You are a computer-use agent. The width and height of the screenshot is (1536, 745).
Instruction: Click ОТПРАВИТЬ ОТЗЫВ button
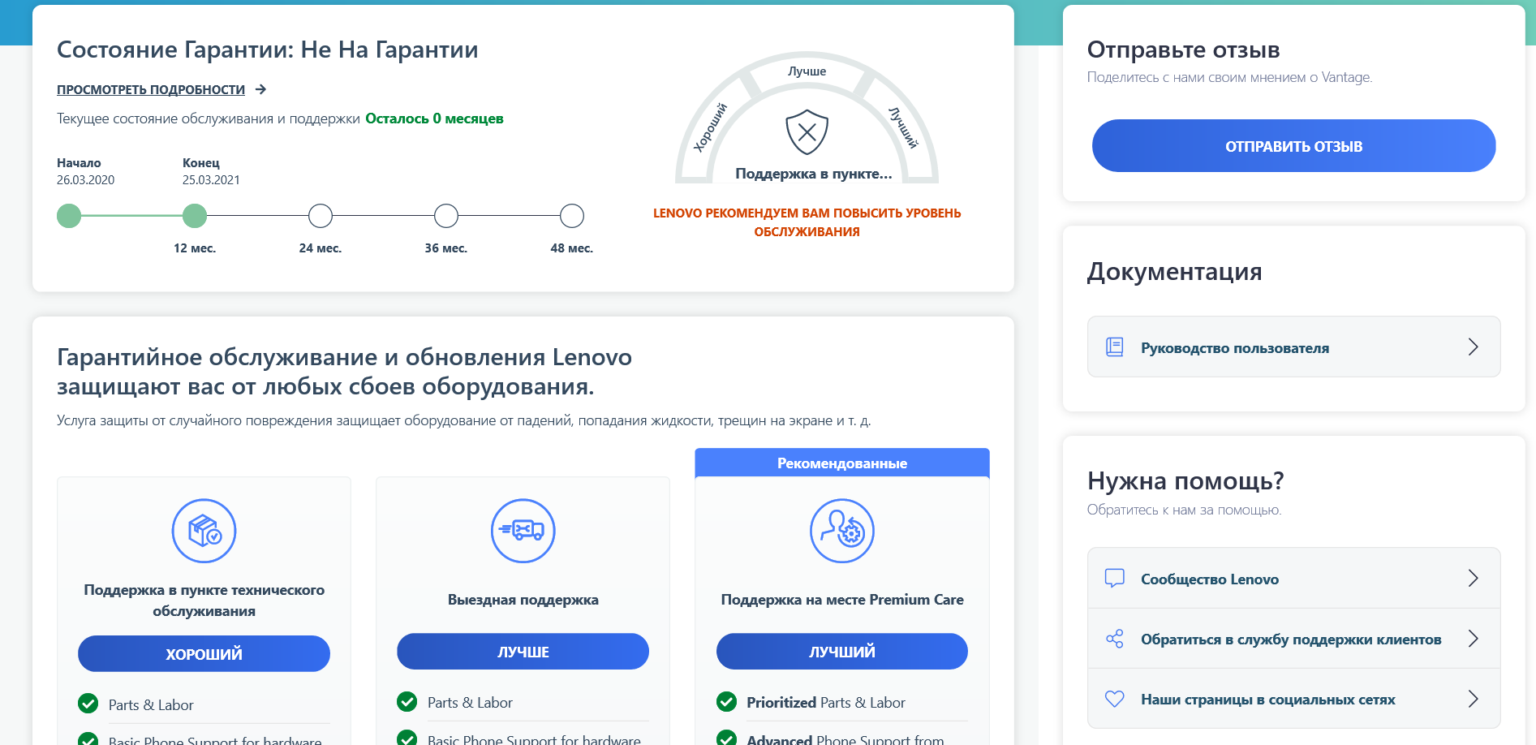pyautogui.click(x=1294, y=146)
